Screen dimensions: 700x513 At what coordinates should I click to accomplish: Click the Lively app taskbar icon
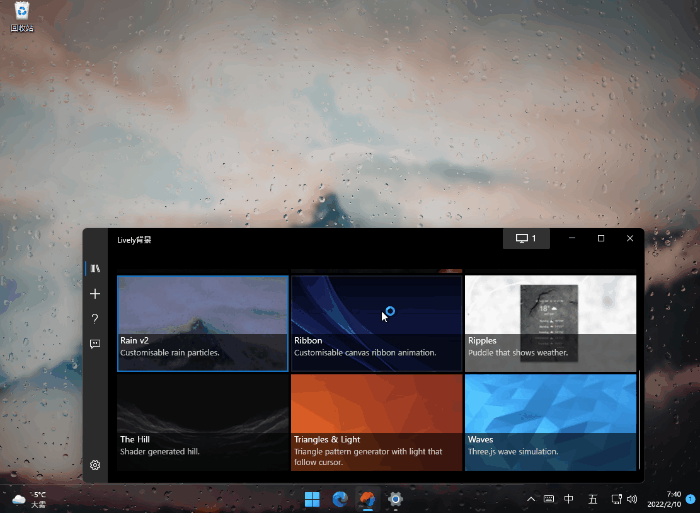coord(367,498)
